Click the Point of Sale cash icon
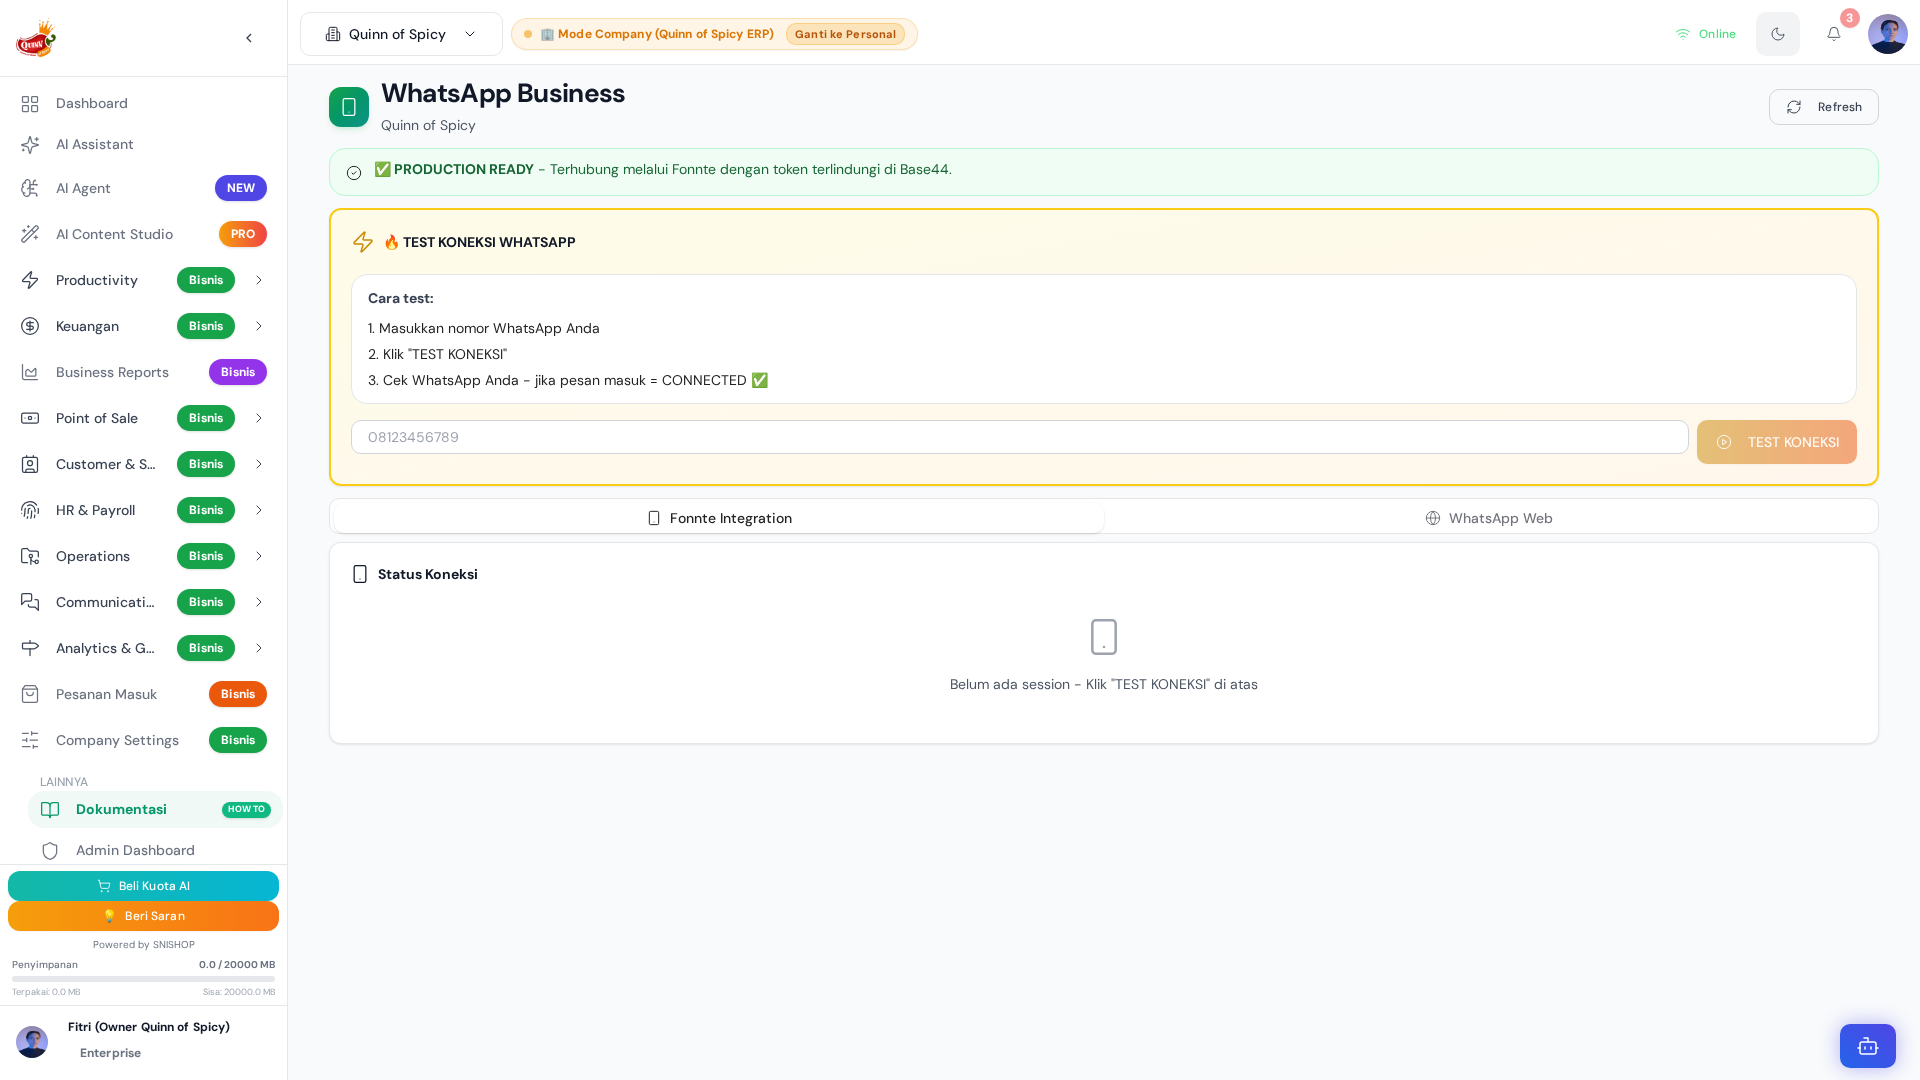The image size is (1920, 1080). coord(30,418)
